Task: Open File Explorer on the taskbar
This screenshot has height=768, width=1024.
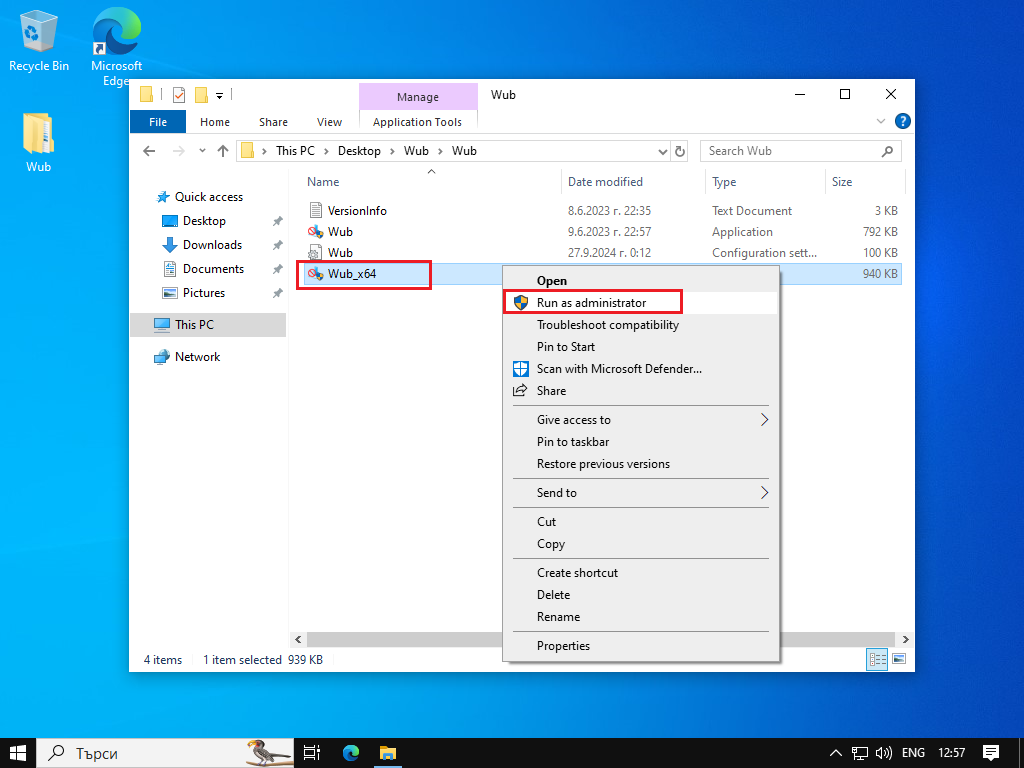Action: click(x=388, y=753)
